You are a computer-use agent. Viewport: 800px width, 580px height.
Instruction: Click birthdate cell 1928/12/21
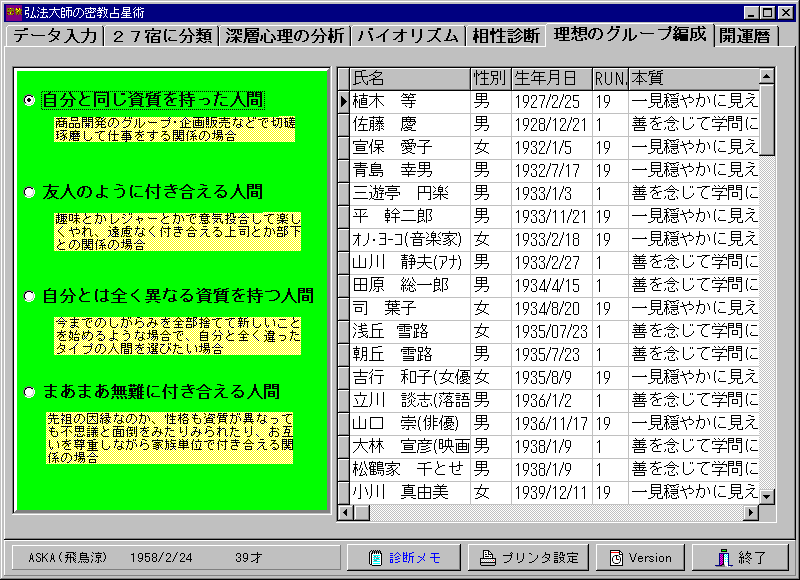(x=552, y=124)
